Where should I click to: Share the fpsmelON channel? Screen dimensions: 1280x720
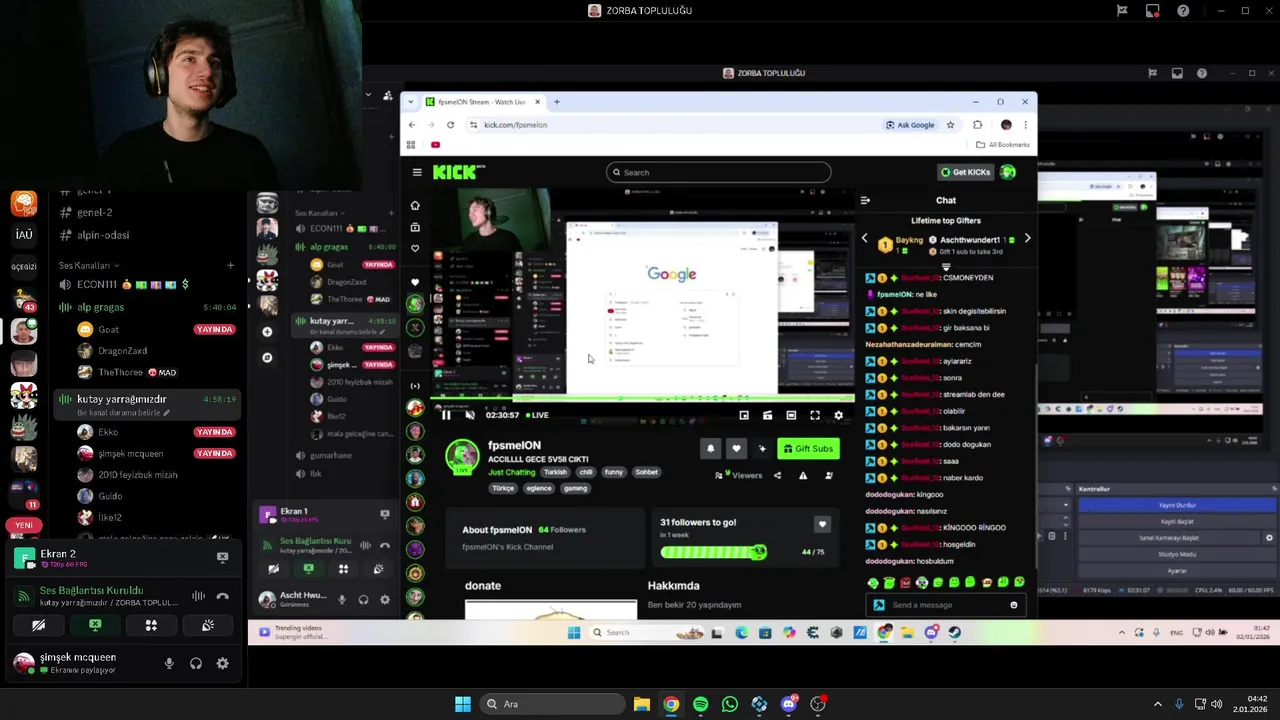click(777, 475)
